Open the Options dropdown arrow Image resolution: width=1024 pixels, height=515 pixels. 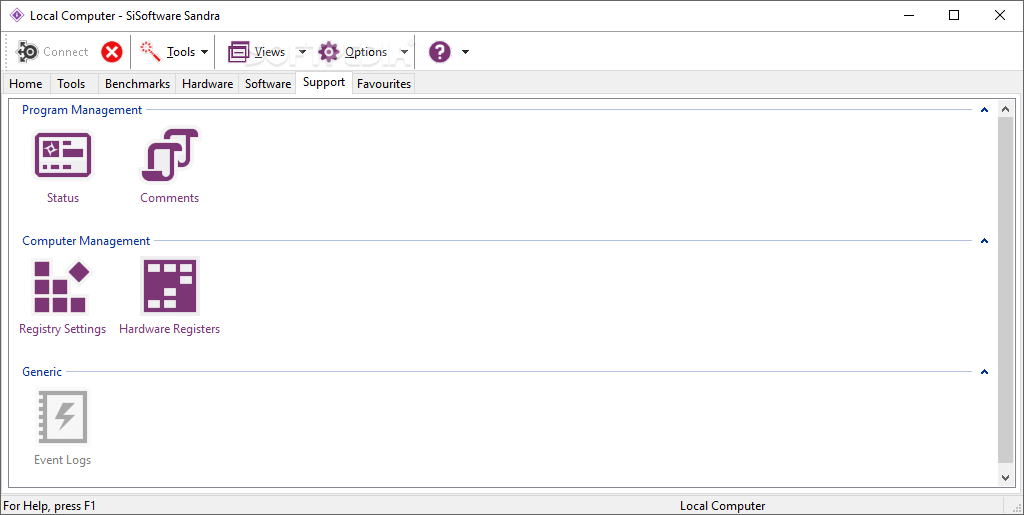(404, 52)
